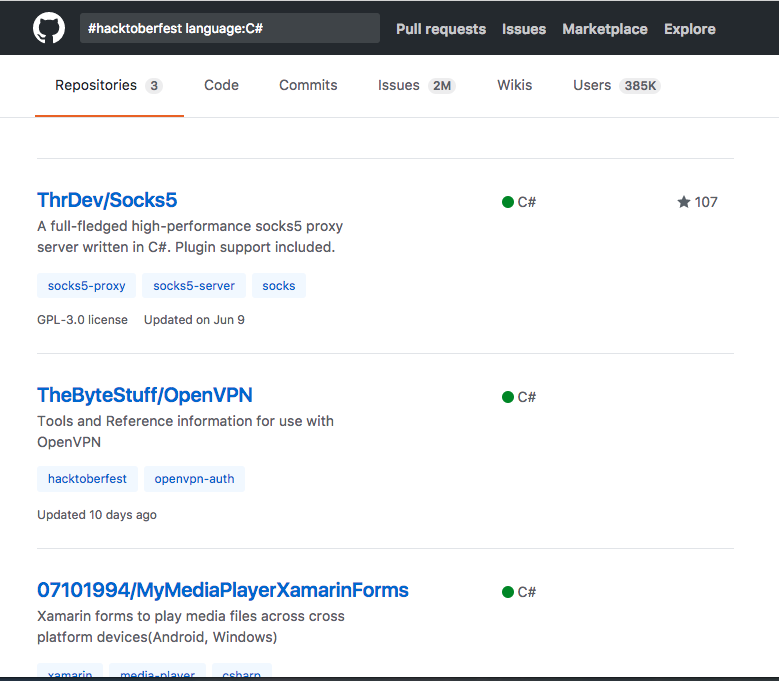Click the green C# dot for MyMediaPlayerXamarinForms

pos(508,592)
